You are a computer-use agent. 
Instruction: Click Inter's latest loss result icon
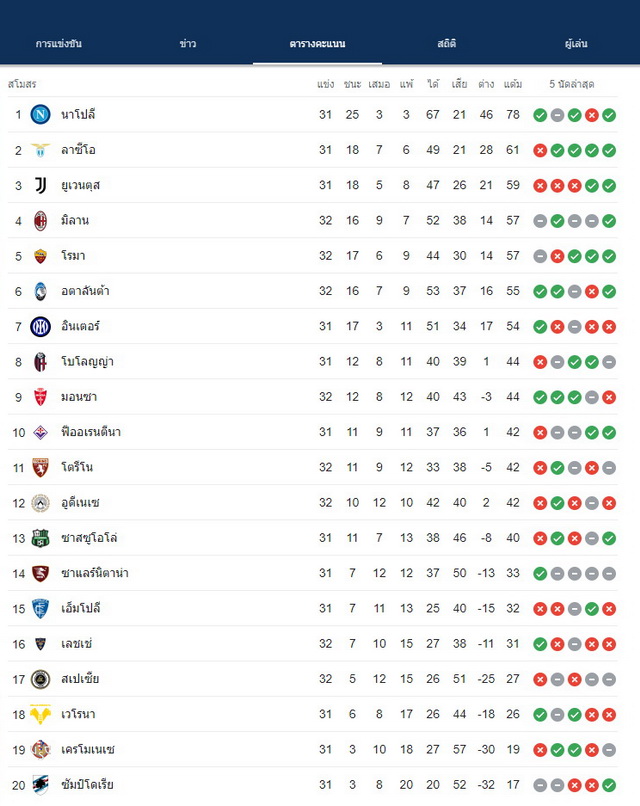609,327
